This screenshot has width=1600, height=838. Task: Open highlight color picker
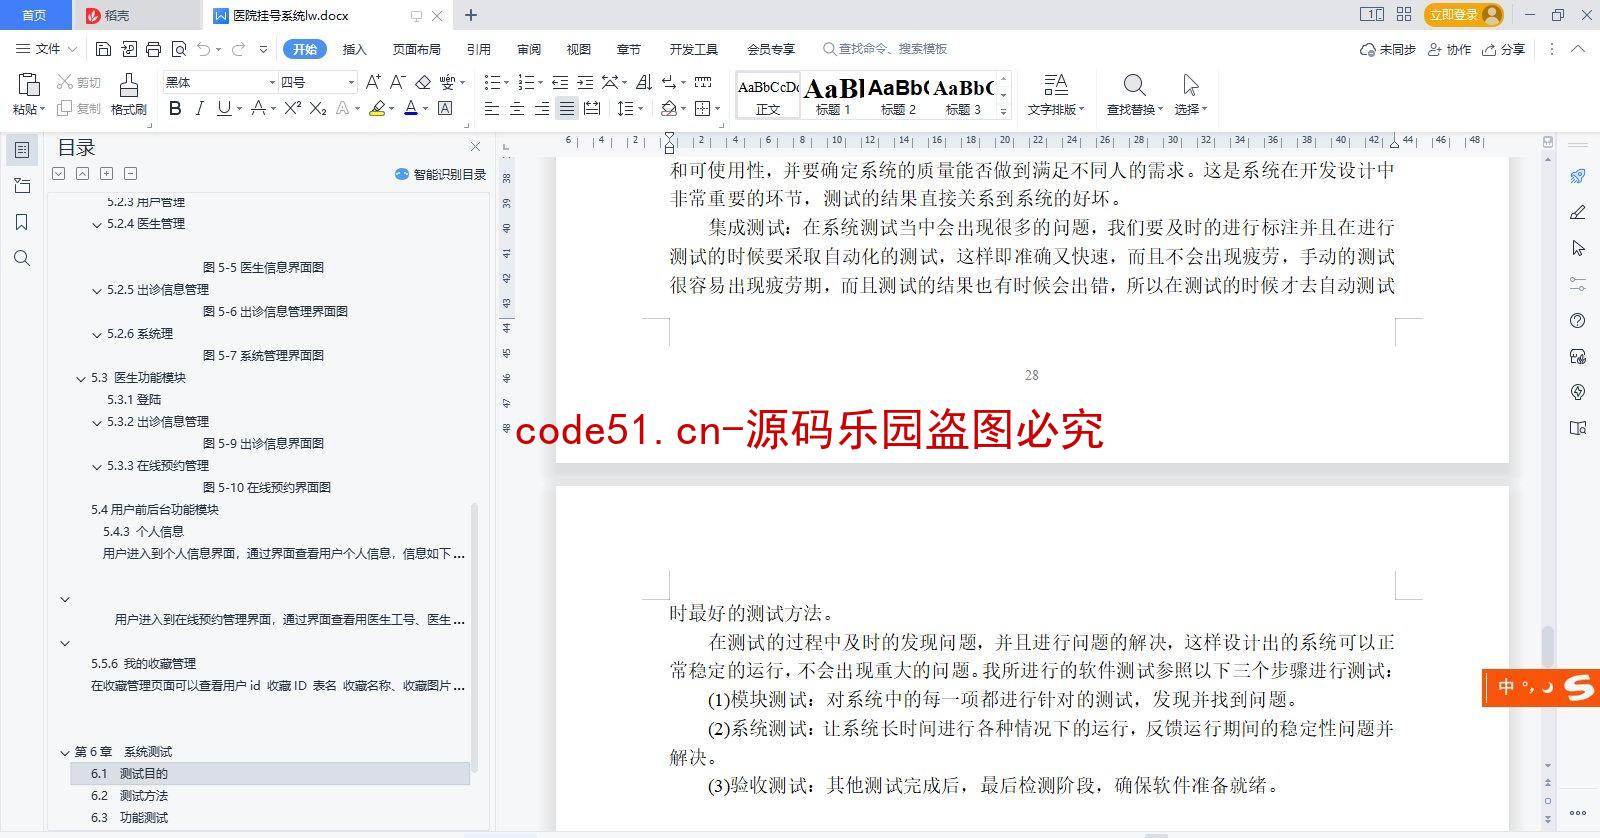[x=391, y=109]
